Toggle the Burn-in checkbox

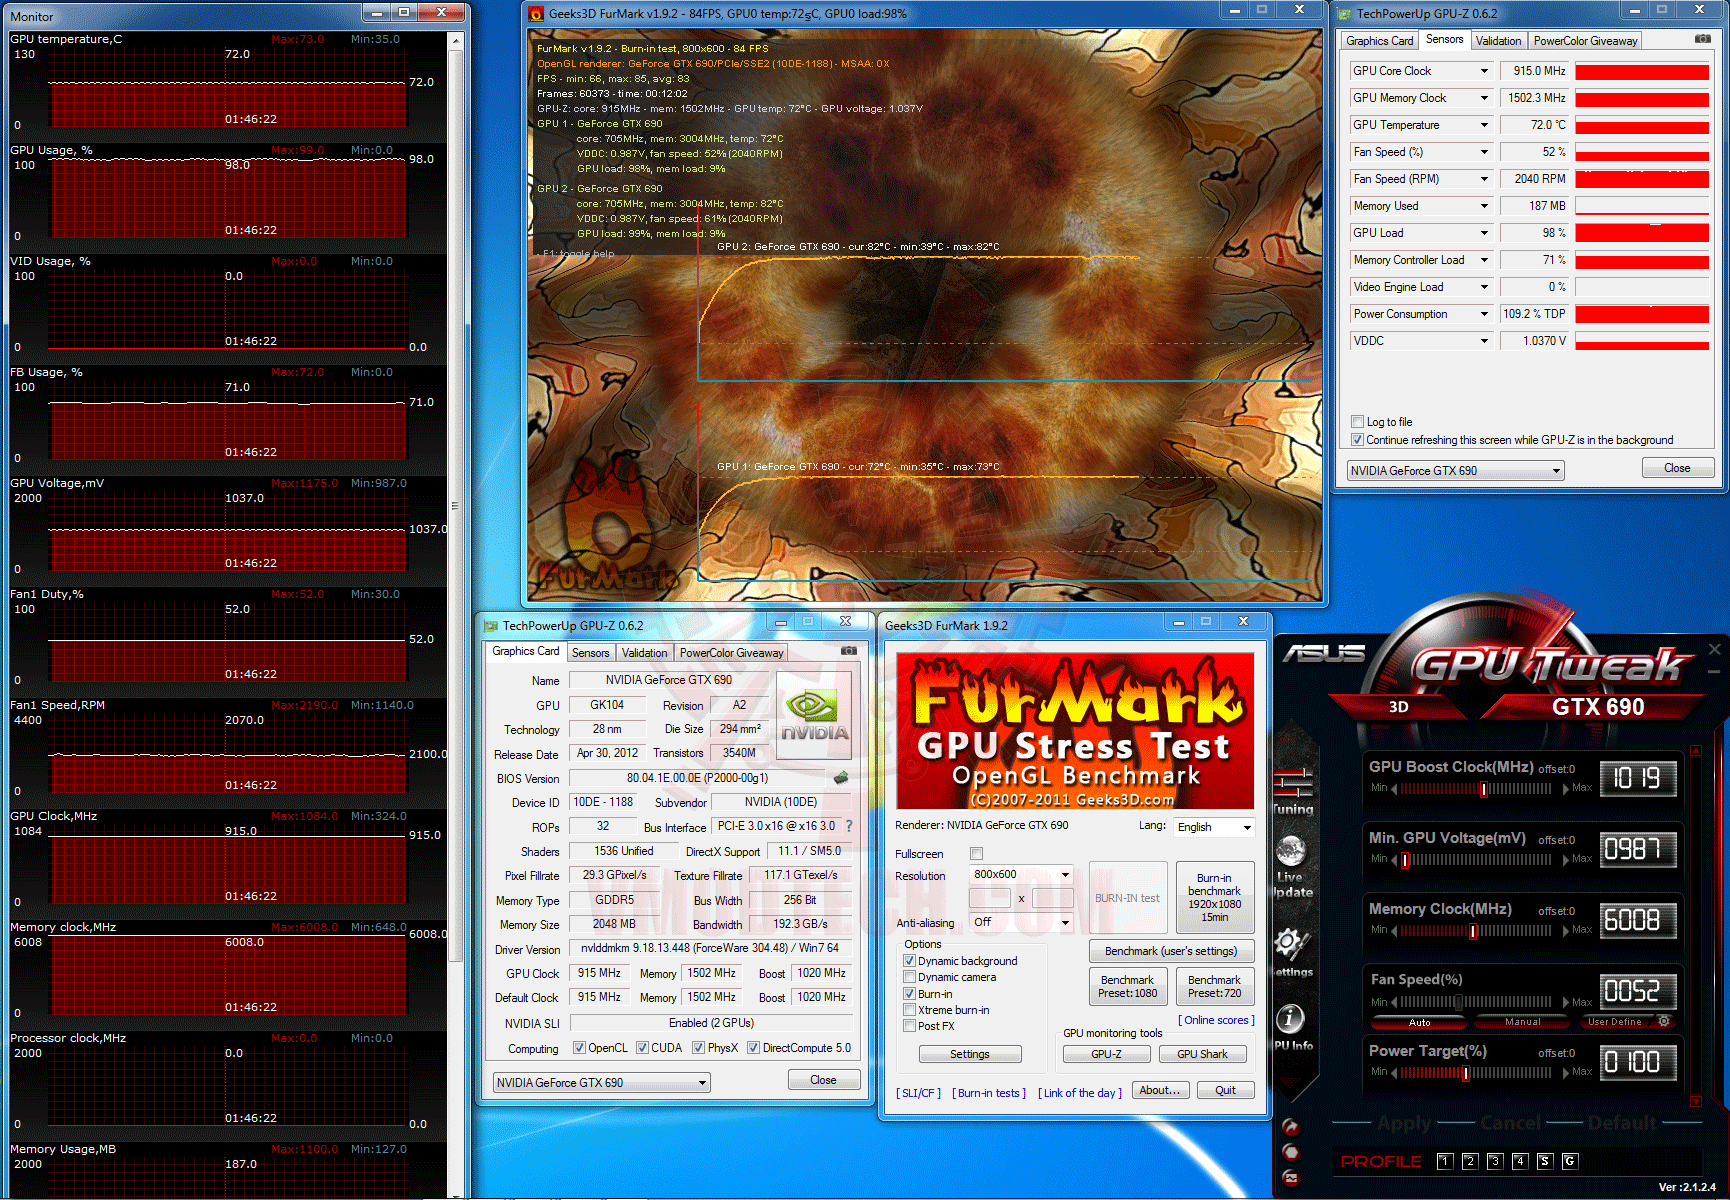tap(909, 994)
